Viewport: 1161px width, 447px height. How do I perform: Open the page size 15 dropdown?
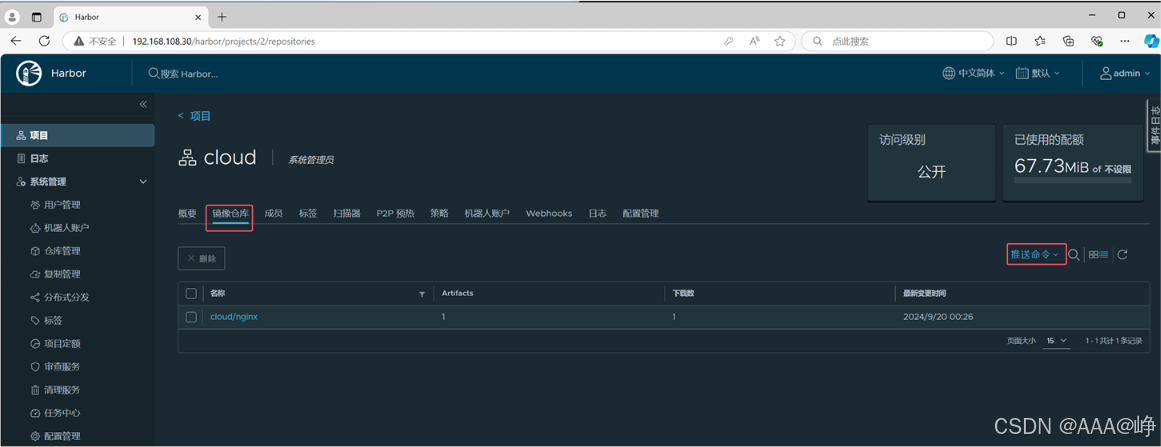tap(1057, 340)
